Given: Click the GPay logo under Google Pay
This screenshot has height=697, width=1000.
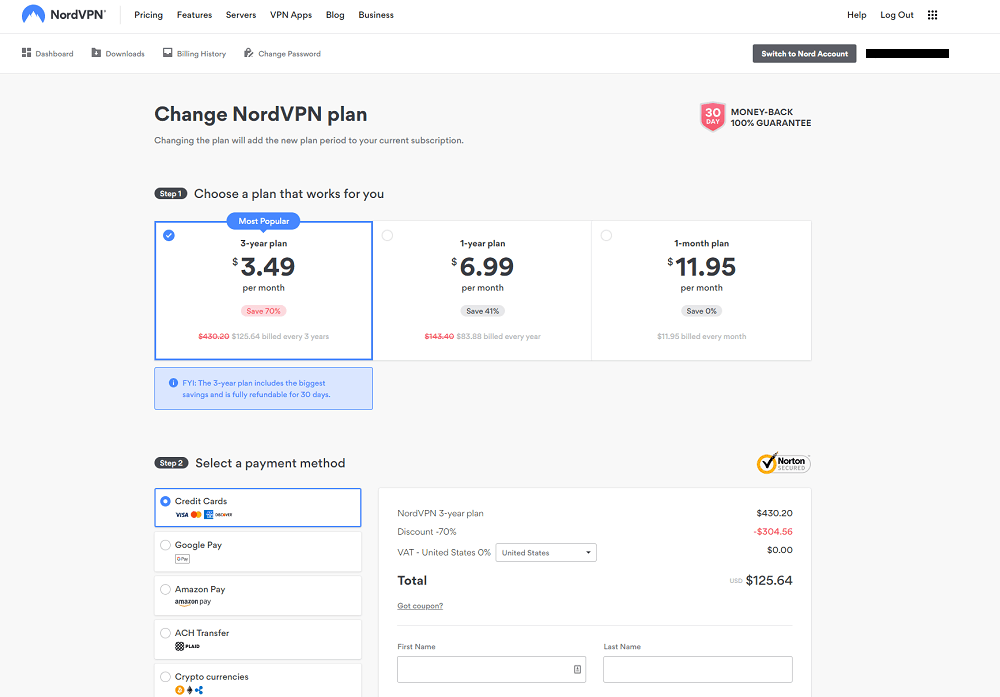Looking at the screenshot, I should tap(182, 559).
